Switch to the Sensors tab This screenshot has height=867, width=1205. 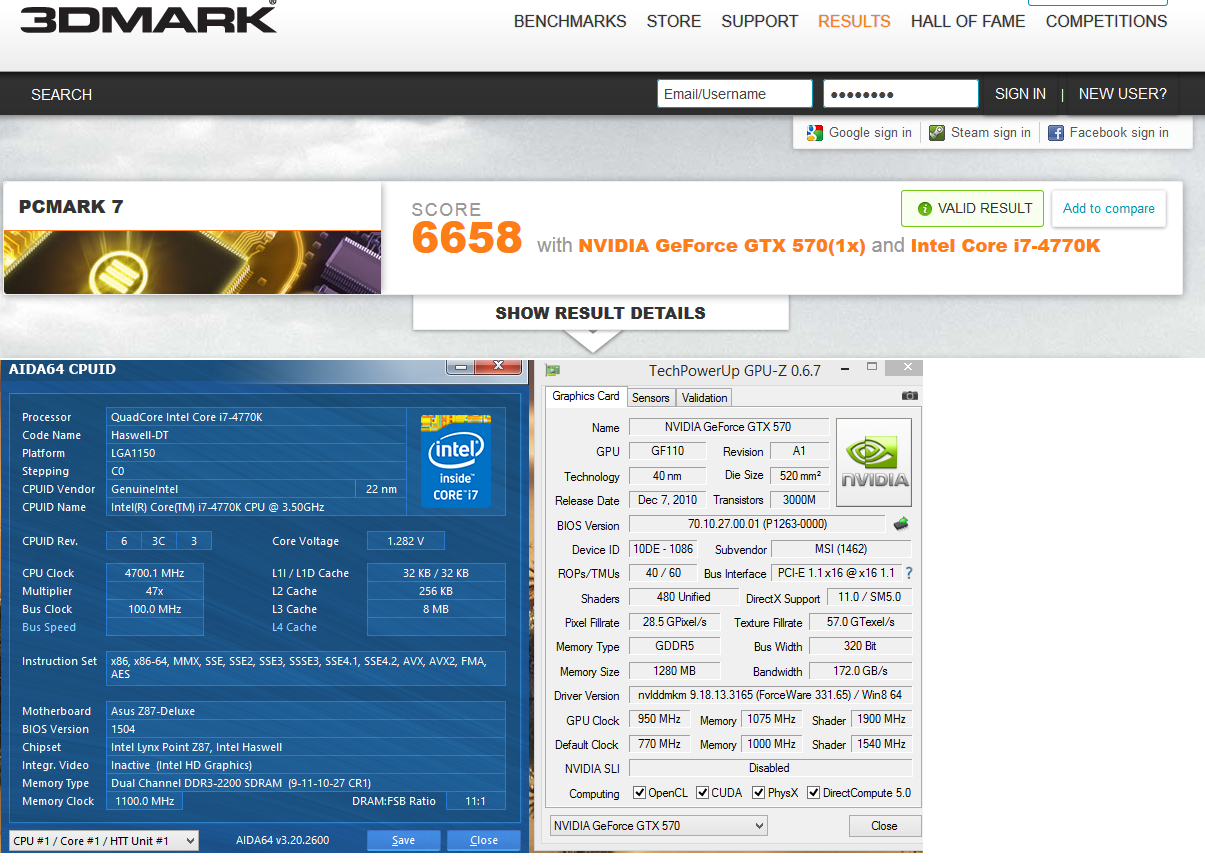(651, 398)
